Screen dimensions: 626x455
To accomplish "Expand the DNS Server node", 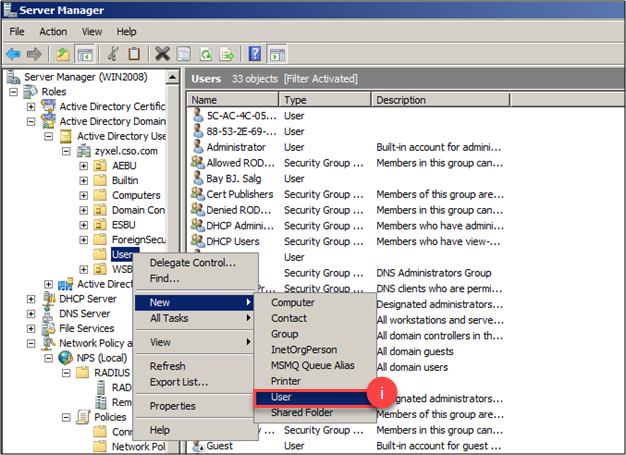I will [31, 314].
